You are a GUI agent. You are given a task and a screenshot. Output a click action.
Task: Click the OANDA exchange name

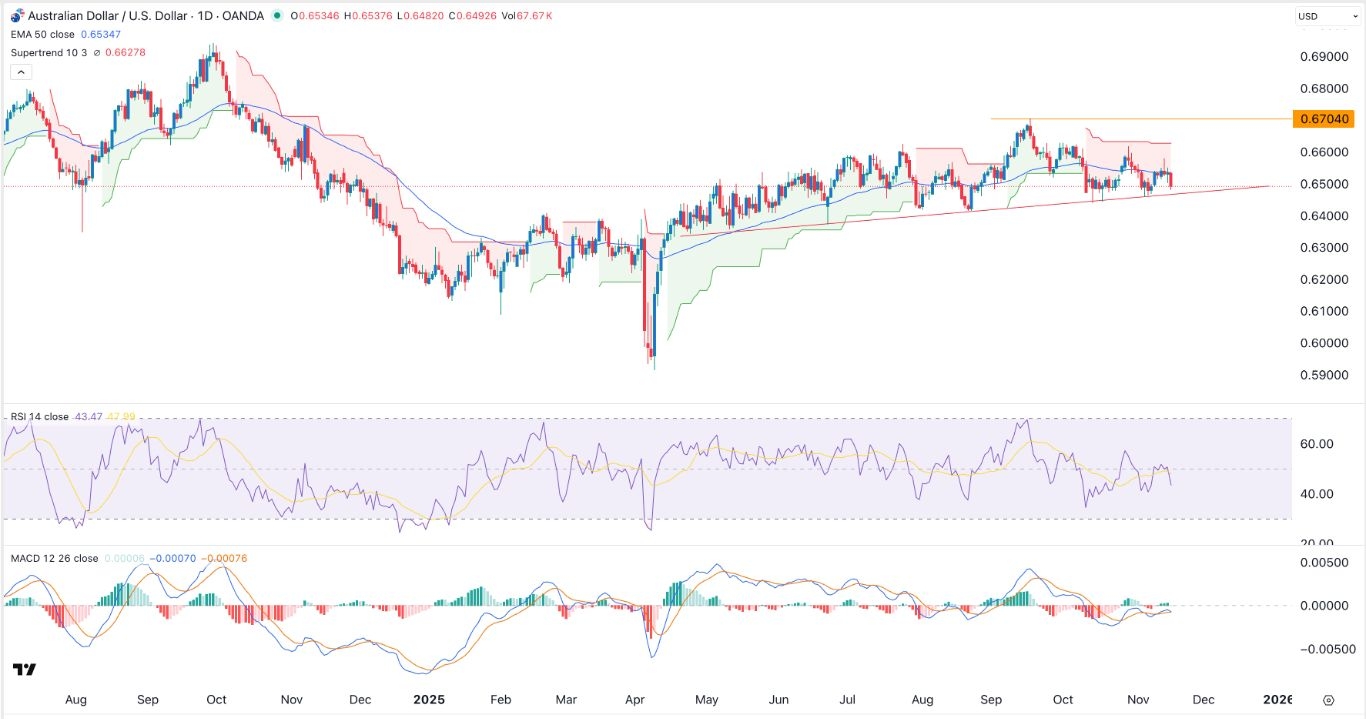pos(243,16)
